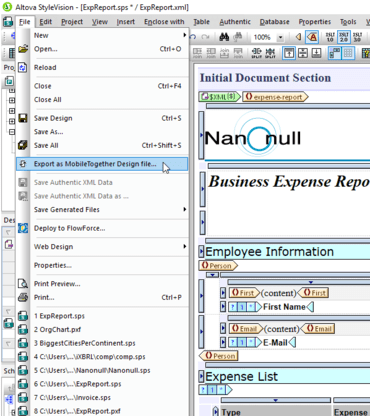Choose Print Preview... entry
Image resolution: width=370 pixels, height=416 pixels.
tap(102, 284)
